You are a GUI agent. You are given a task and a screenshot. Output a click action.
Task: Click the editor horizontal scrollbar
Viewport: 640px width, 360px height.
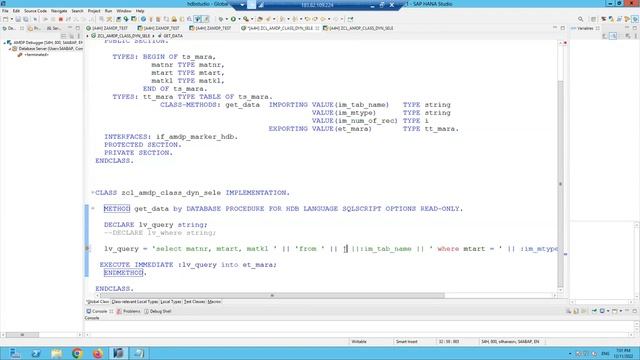tap(272, 295)
